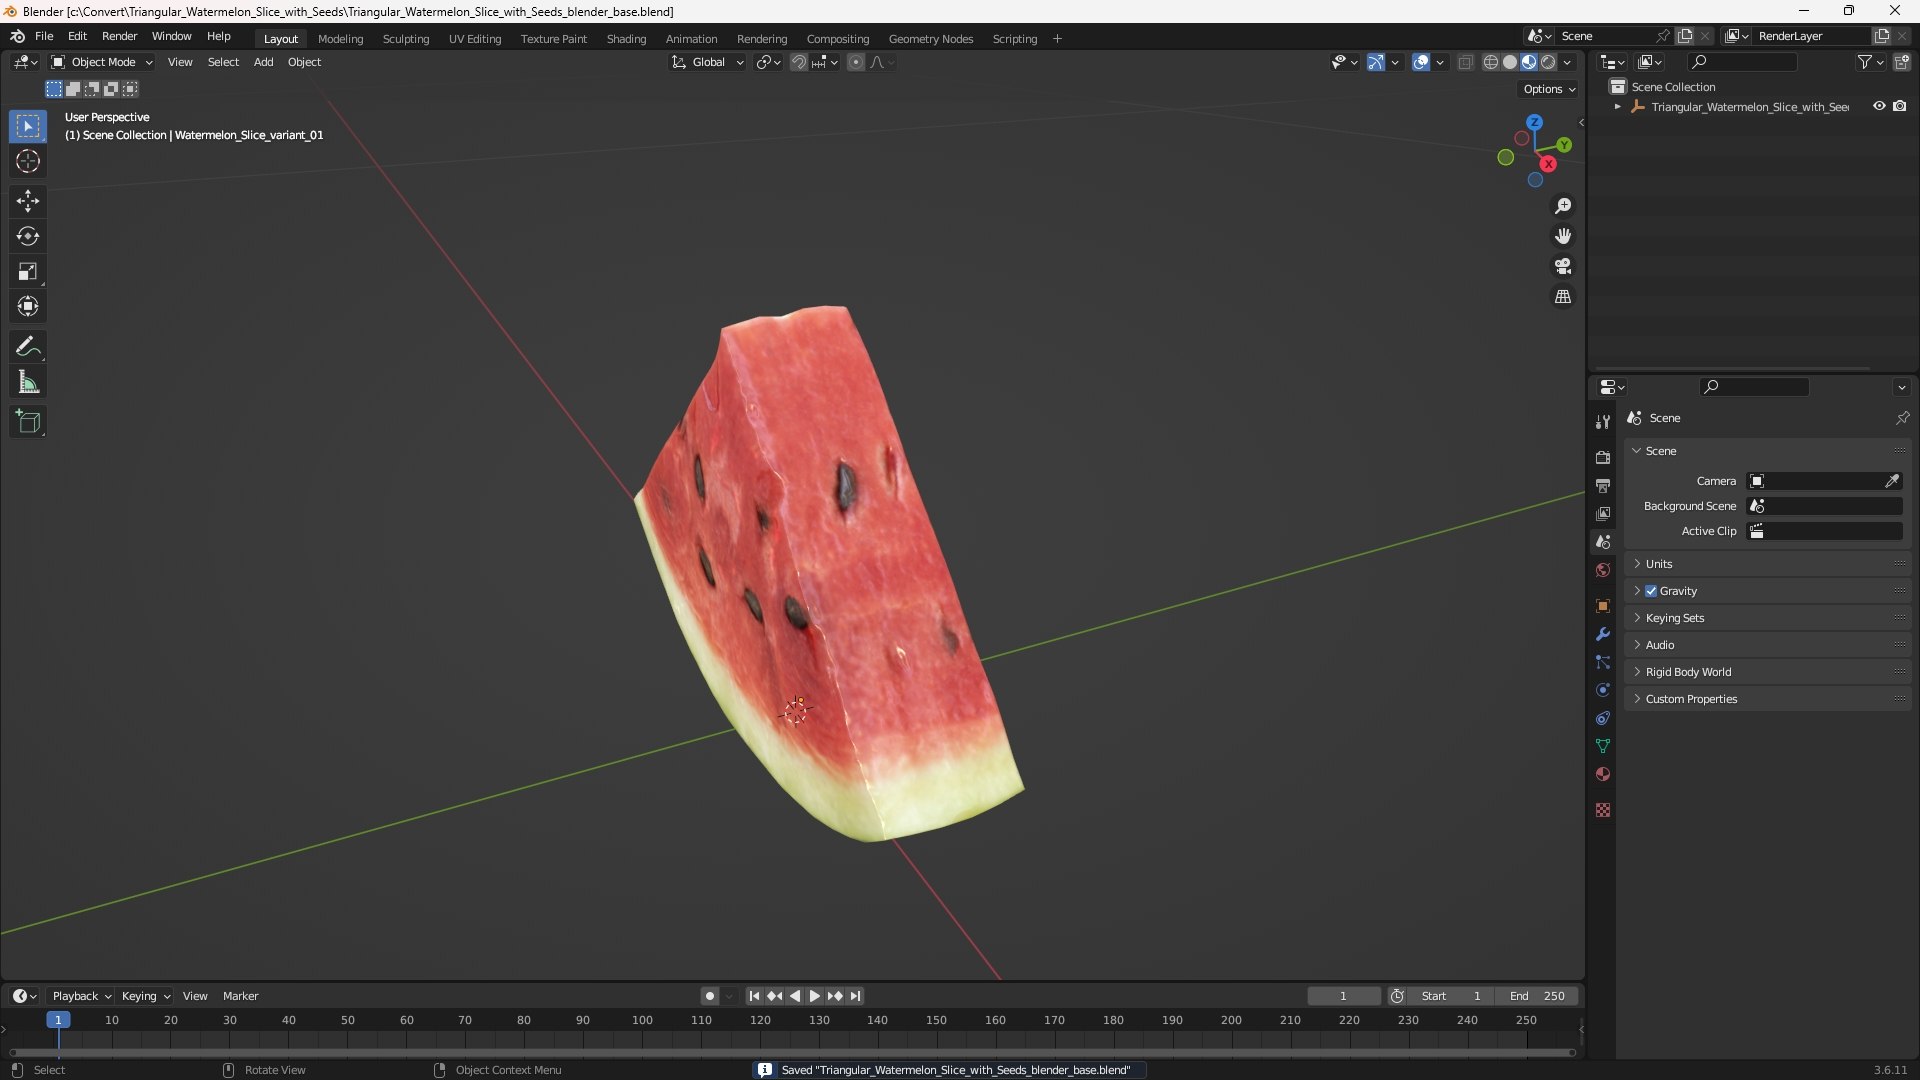1920x1080 pixels.
Task: Expand the Units panel
Action: click(x=1767, y=564)
